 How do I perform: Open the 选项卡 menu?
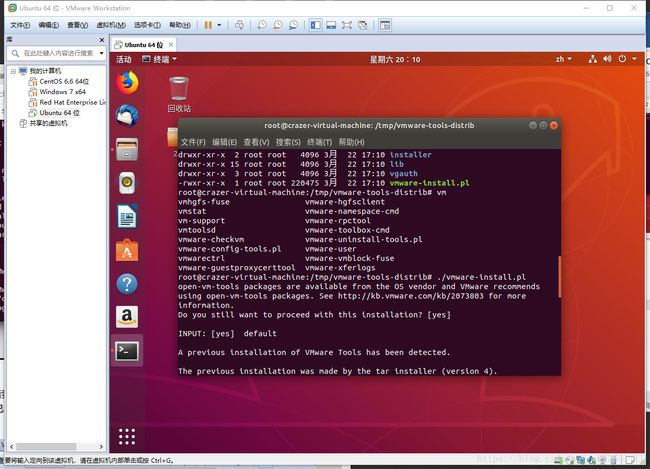(147, 25)
